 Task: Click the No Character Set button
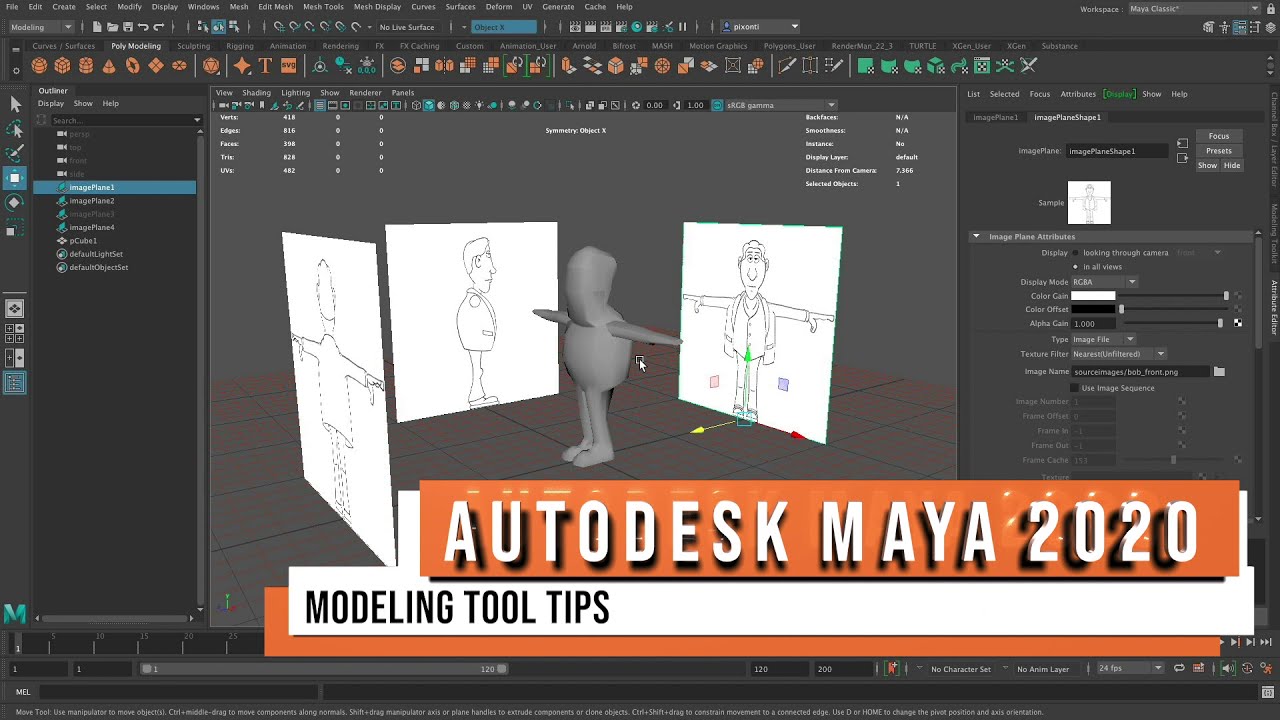click(x=961, y=669)
